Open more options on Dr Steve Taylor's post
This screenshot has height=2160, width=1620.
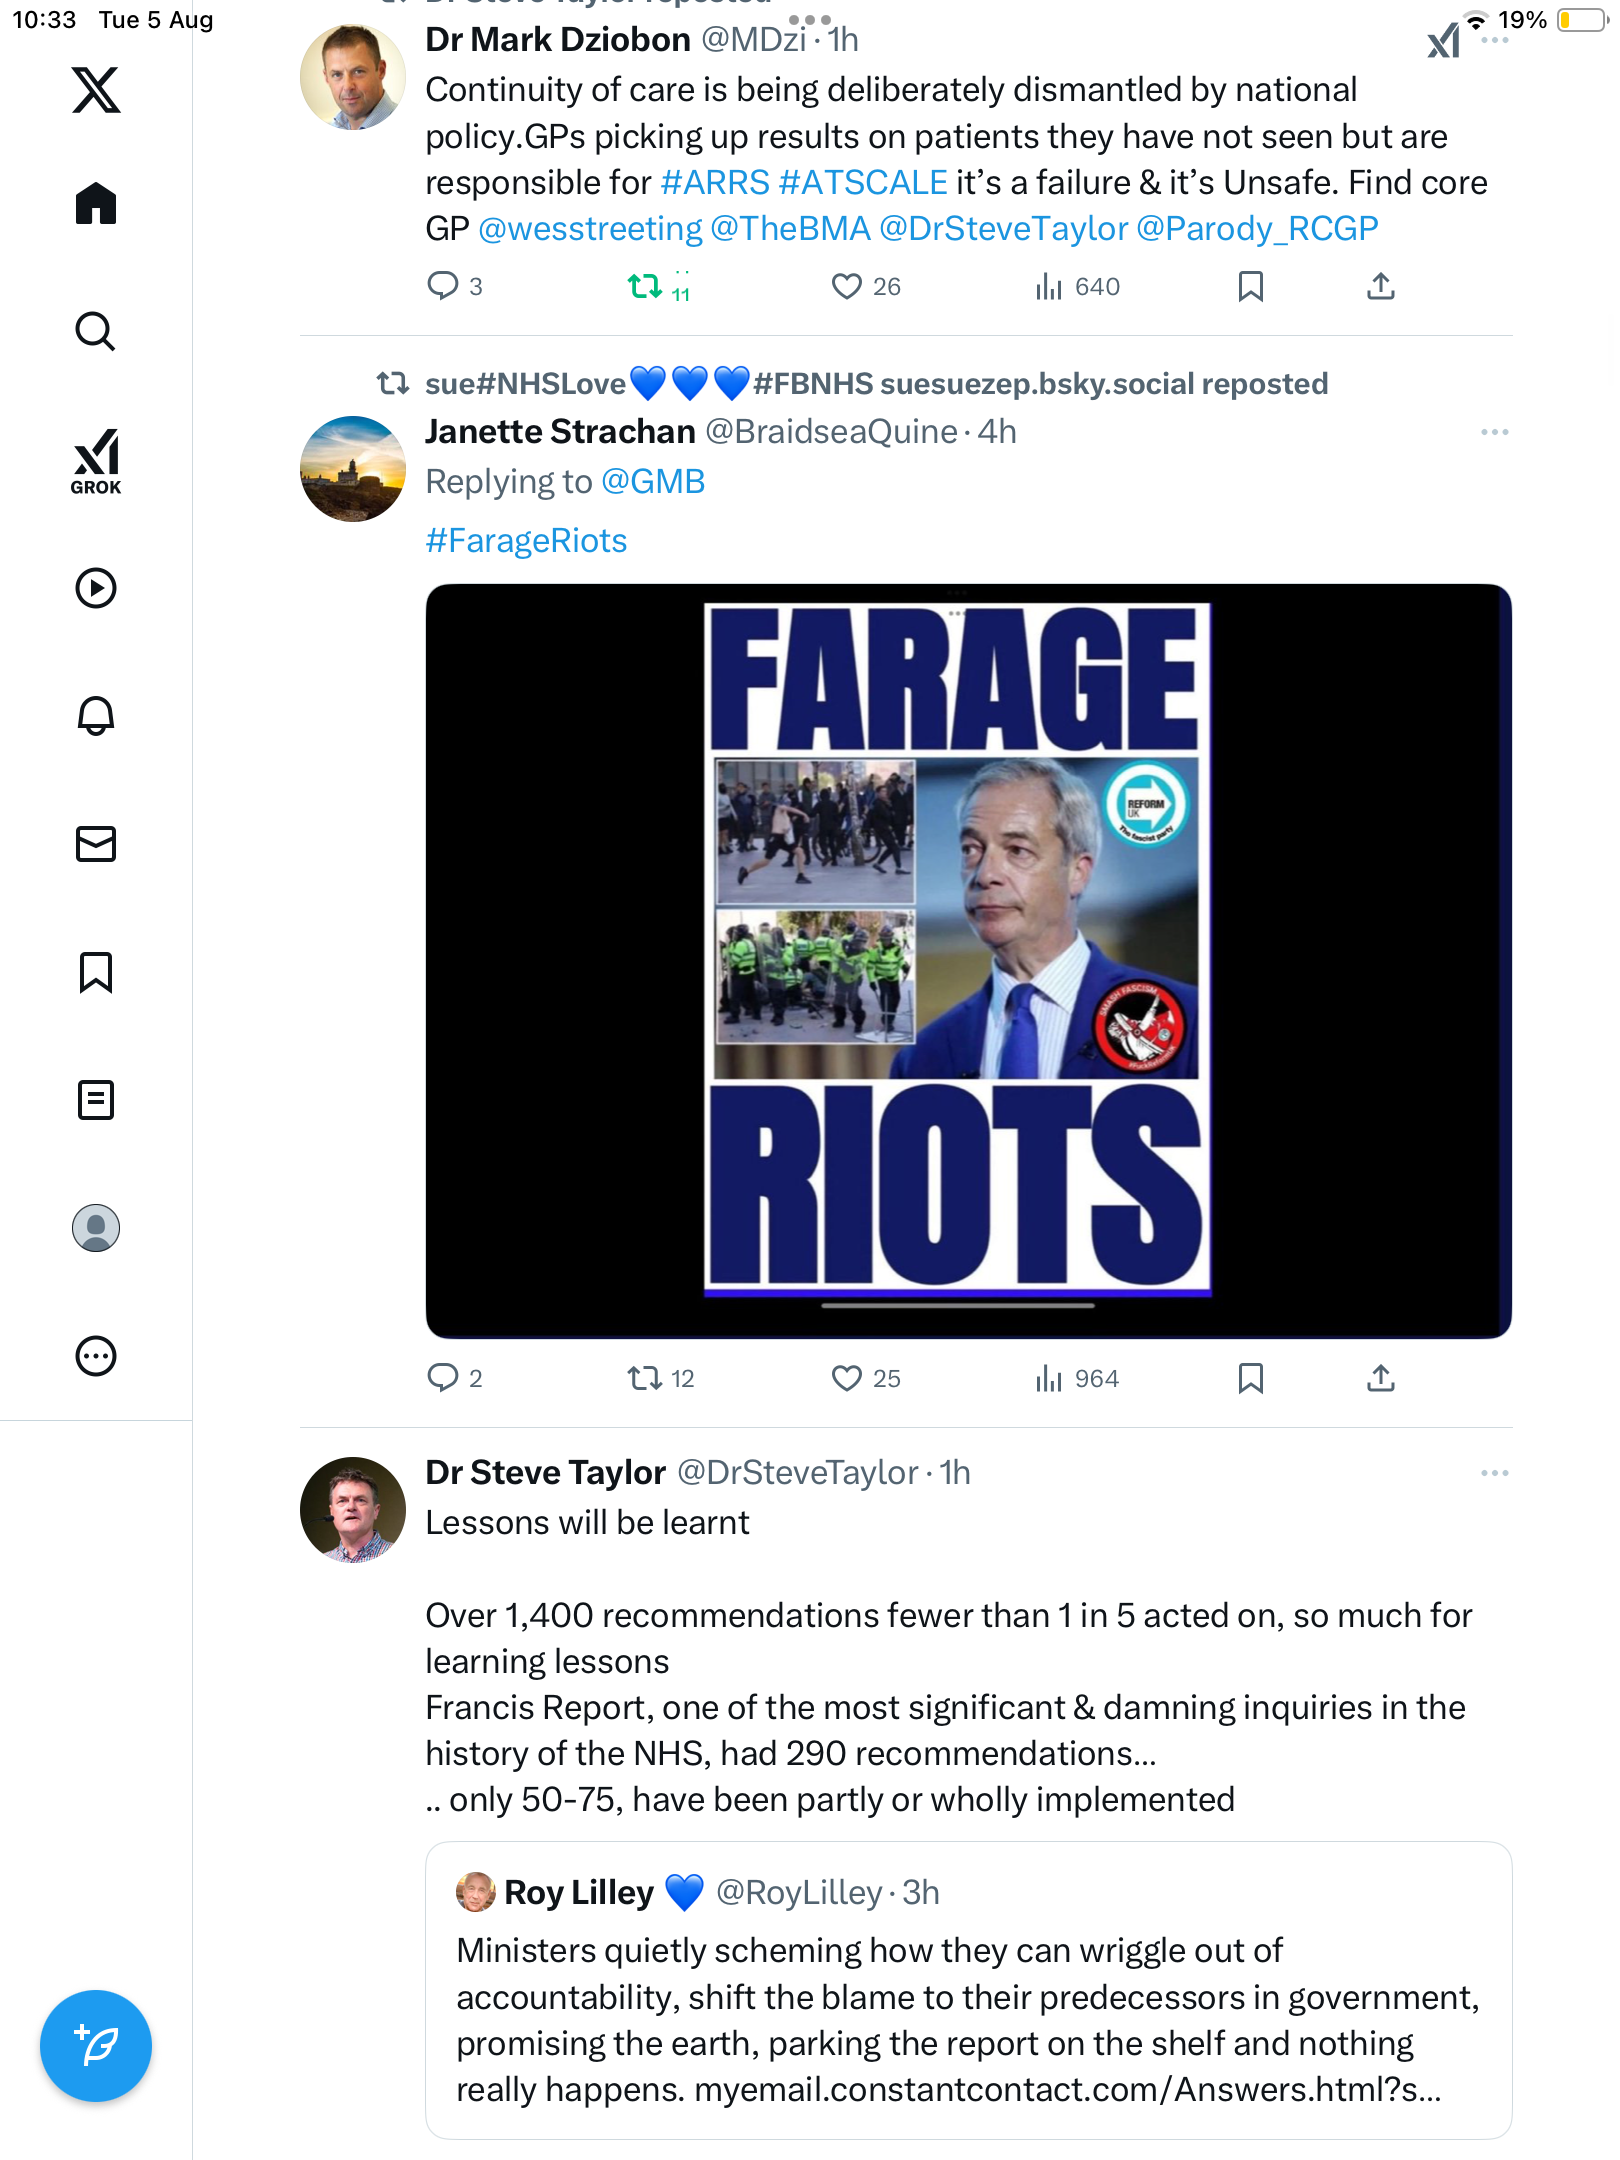(x=1494, y=1473)
